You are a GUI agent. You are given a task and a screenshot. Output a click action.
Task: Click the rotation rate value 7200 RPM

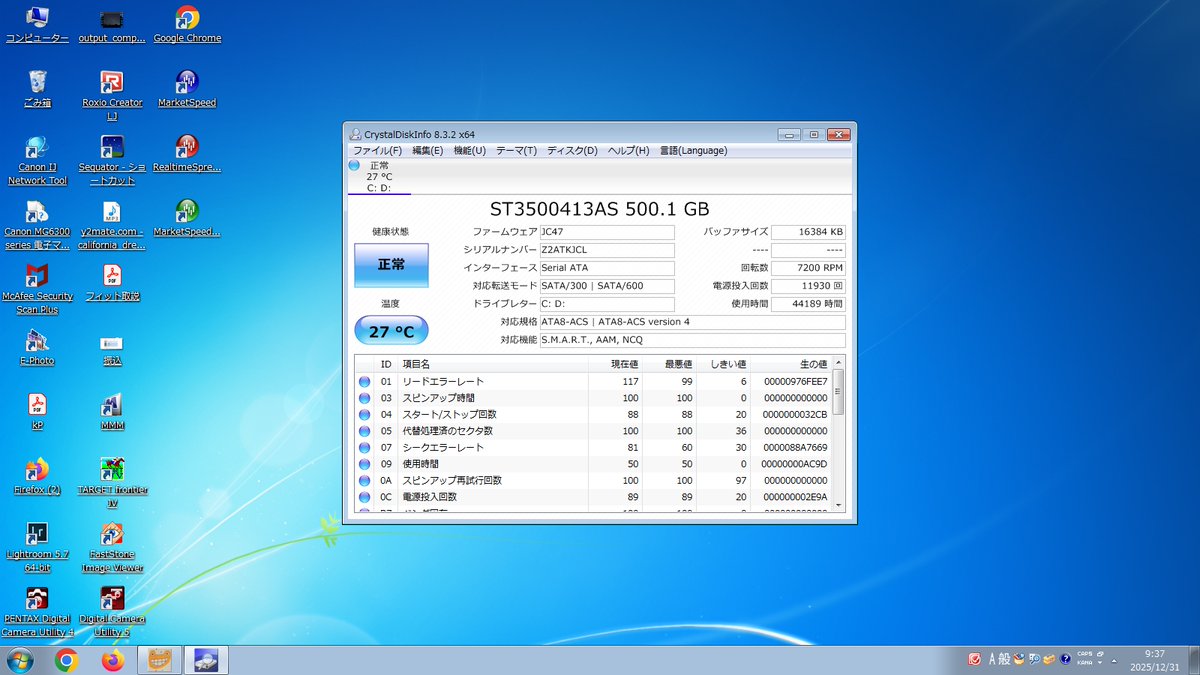pyautogui.click(x=808, y=268)
